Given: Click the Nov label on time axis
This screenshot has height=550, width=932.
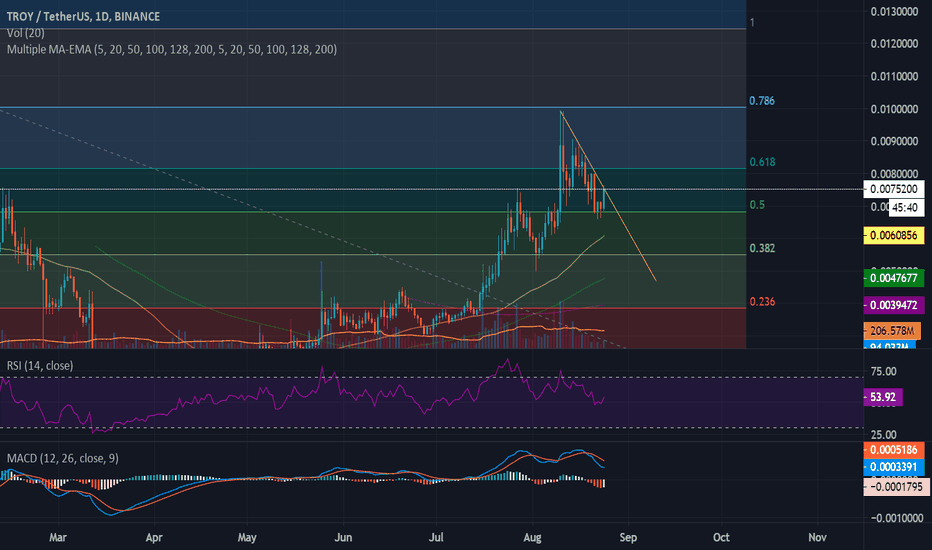Looking at the screenshot, I should coord(817,538).
